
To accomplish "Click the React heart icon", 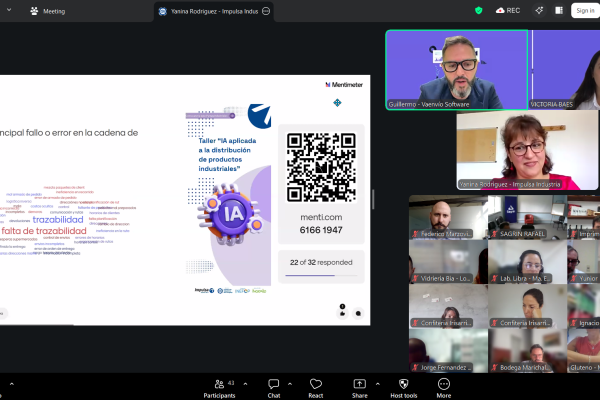I will 316,385.
